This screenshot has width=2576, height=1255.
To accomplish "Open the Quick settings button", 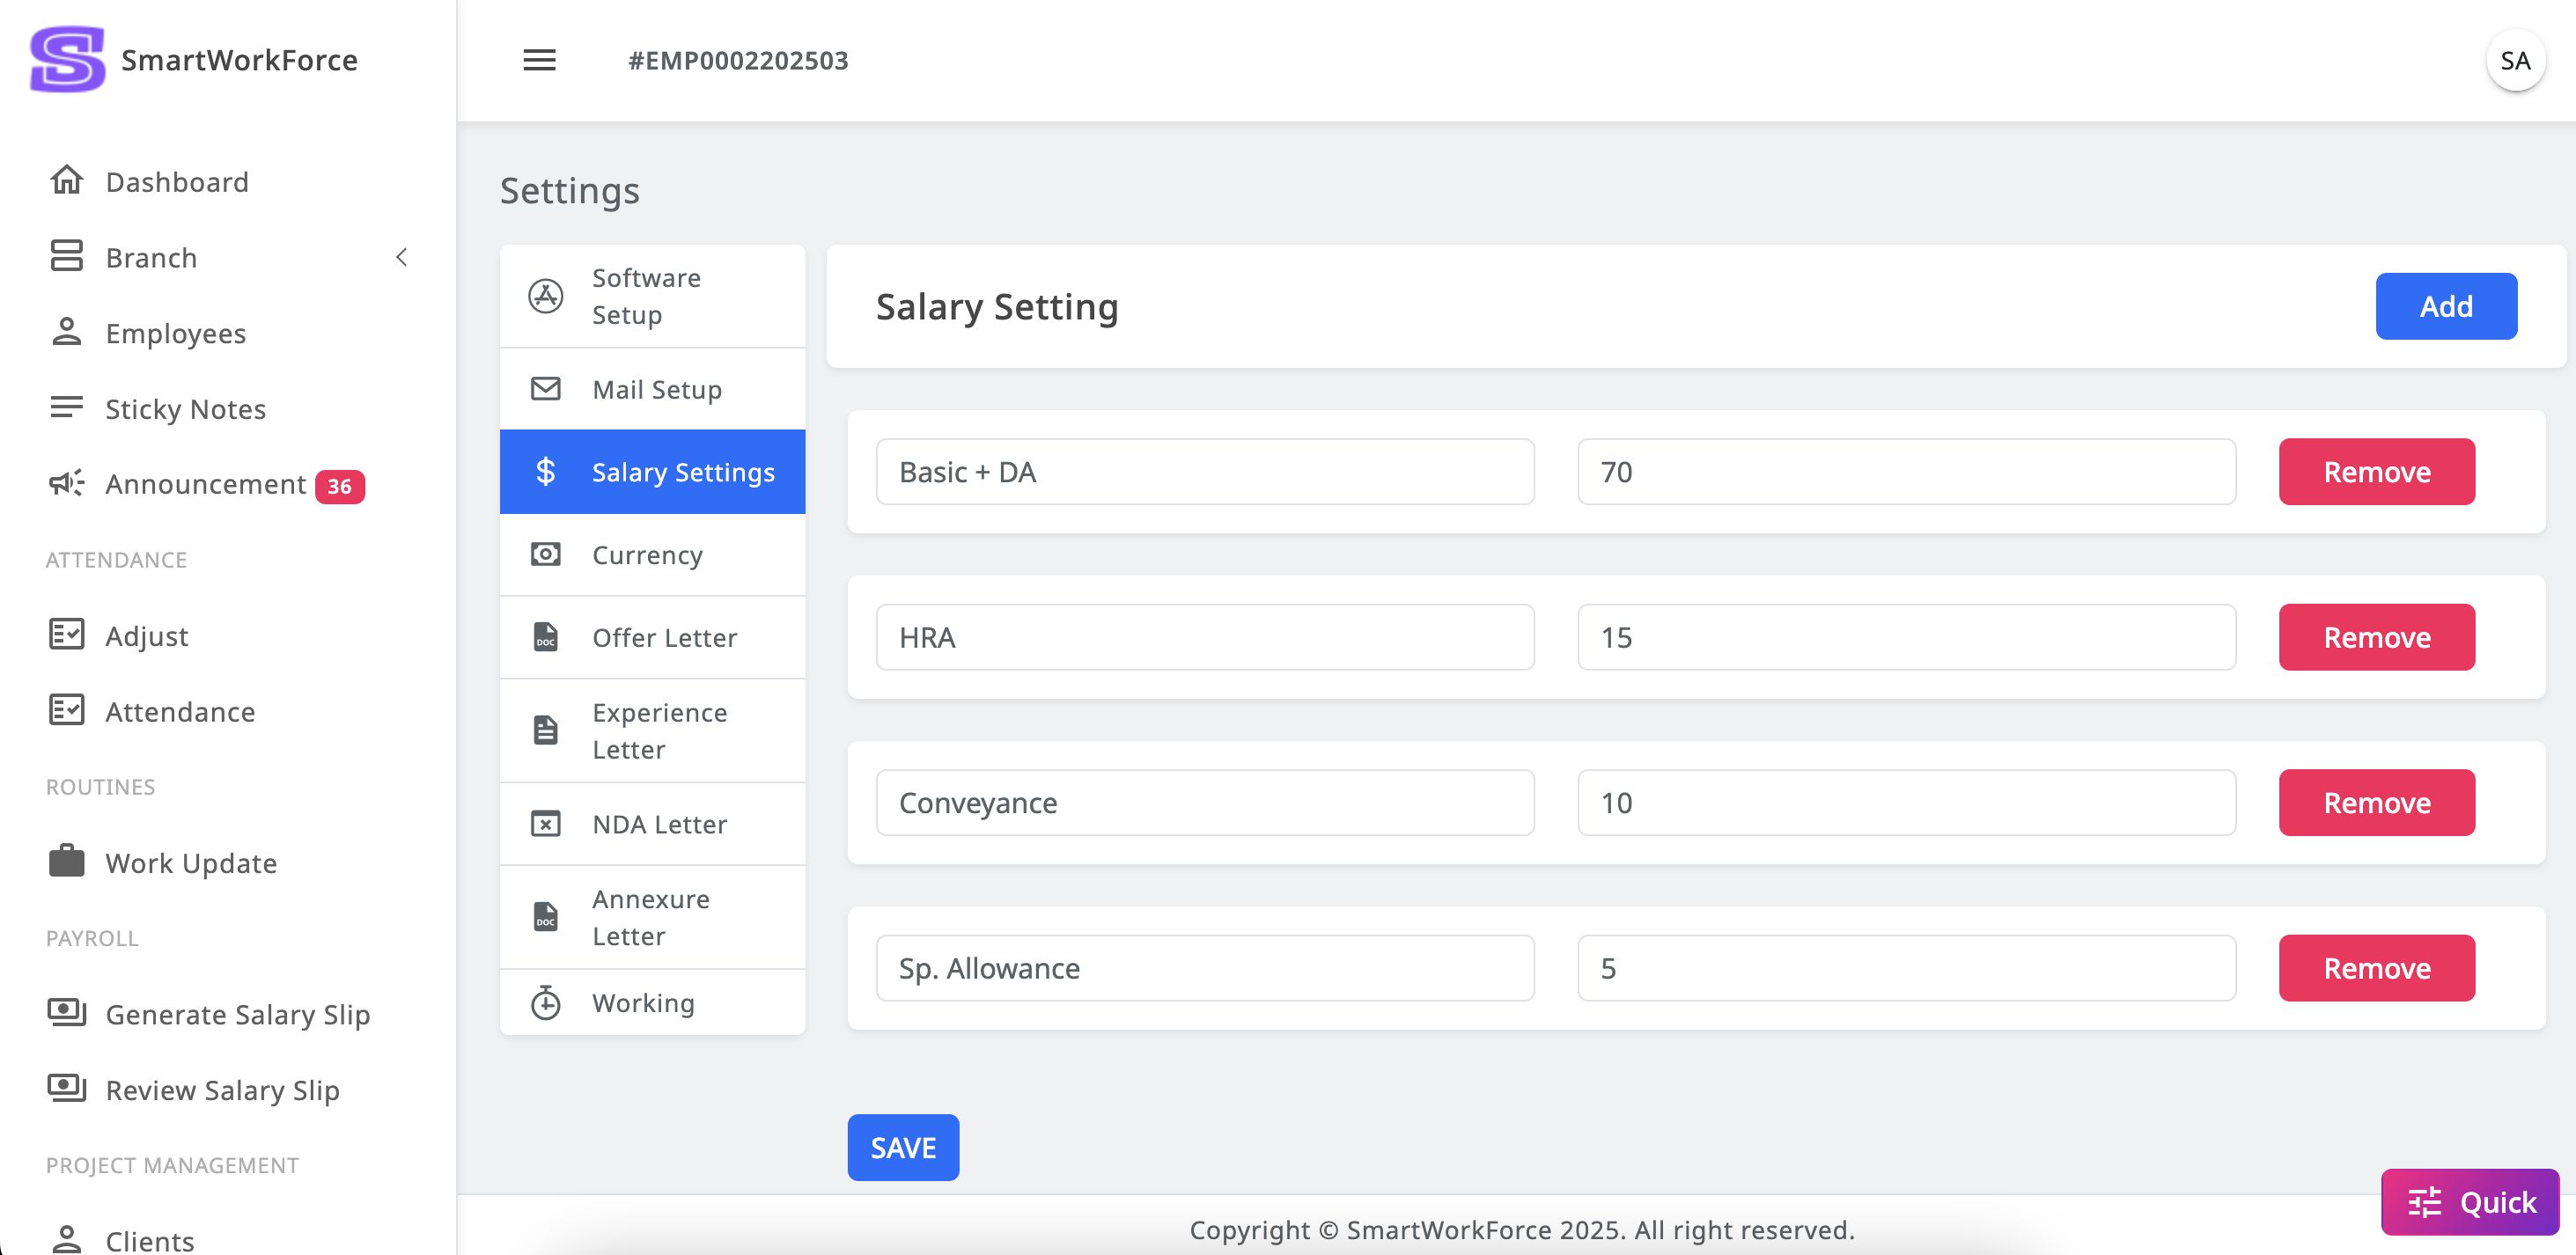I will (x=2469, y=1201).
